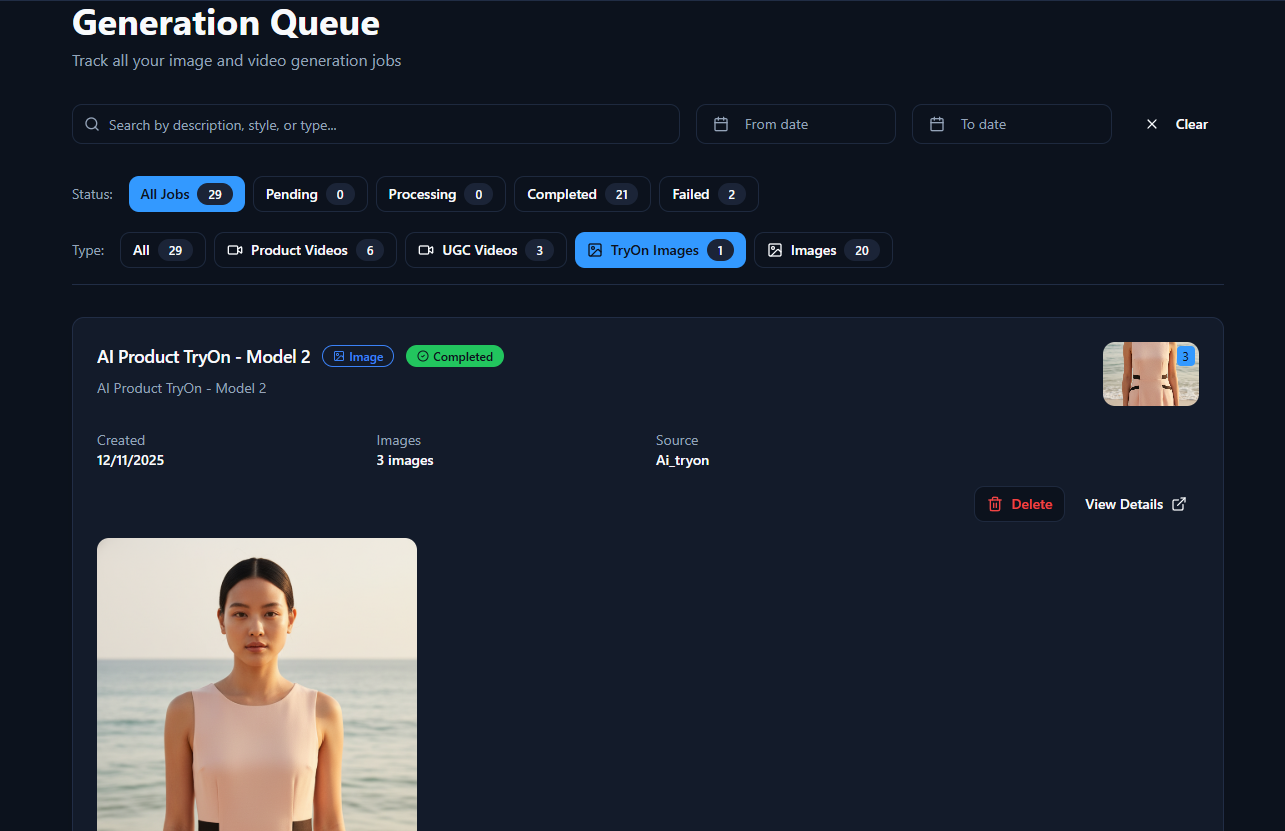Click the external link icon by View Details

1179,504
